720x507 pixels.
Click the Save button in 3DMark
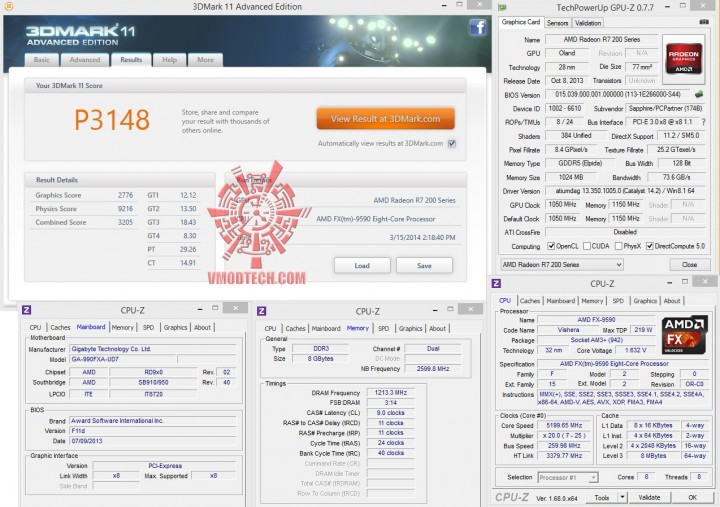pos(424,265)
